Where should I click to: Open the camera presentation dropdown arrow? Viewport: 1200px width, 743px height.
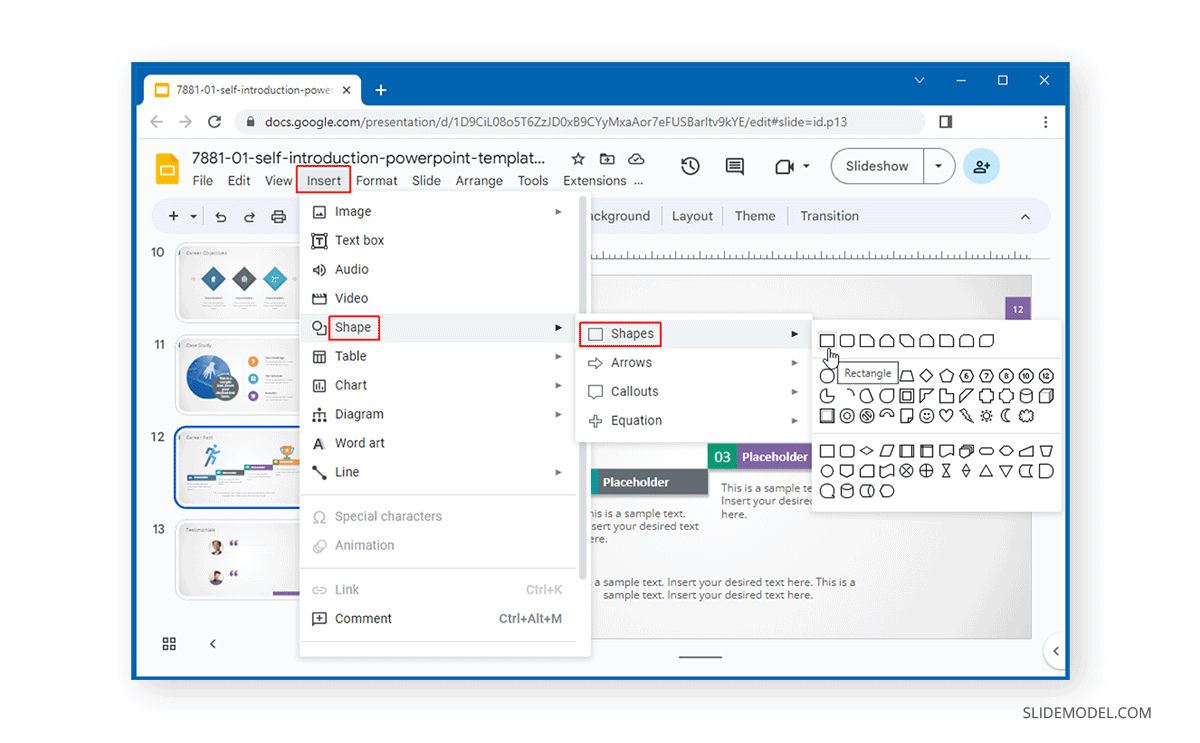[x=806, y=166]
